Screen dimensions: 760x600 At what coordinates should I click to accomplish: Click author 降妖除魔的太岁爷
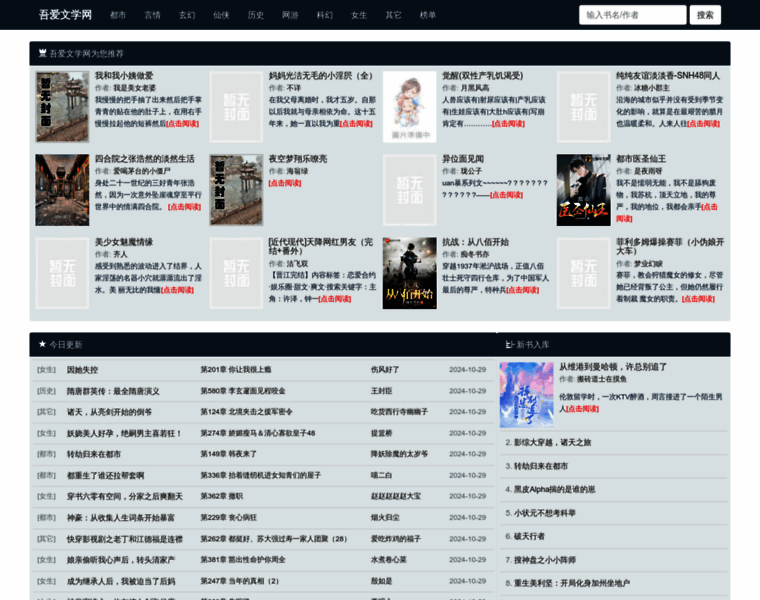tap(399, 454)
